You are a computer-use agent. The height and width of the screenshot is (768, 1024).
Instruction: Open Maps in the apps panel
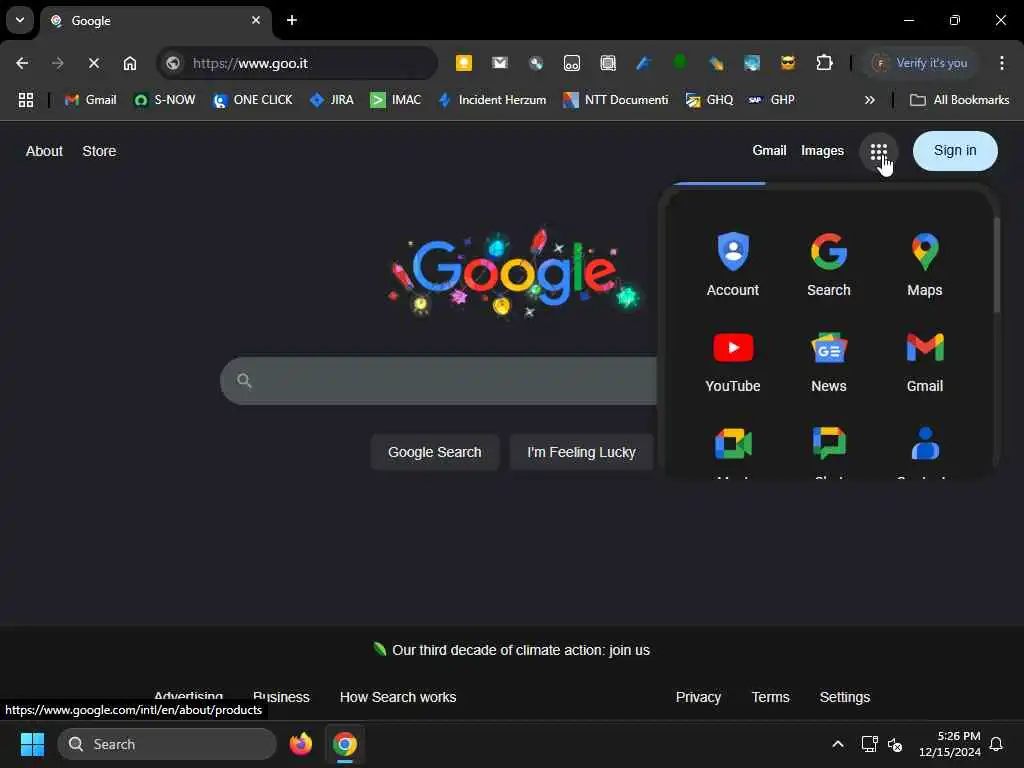click(924, 264)
